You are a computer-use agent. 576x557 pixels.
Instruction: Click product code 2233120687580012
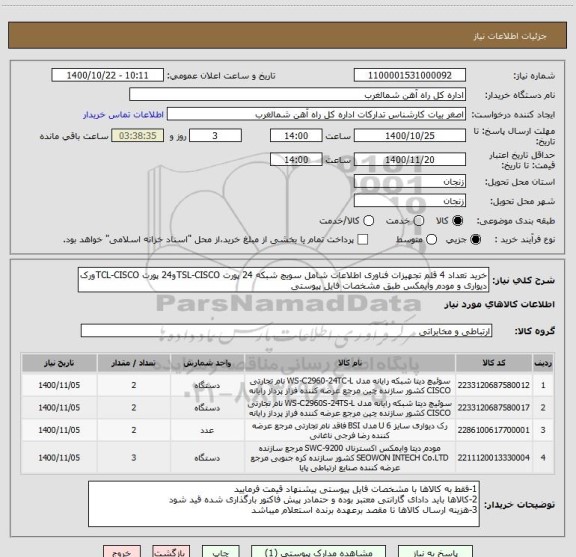[494, 385]
